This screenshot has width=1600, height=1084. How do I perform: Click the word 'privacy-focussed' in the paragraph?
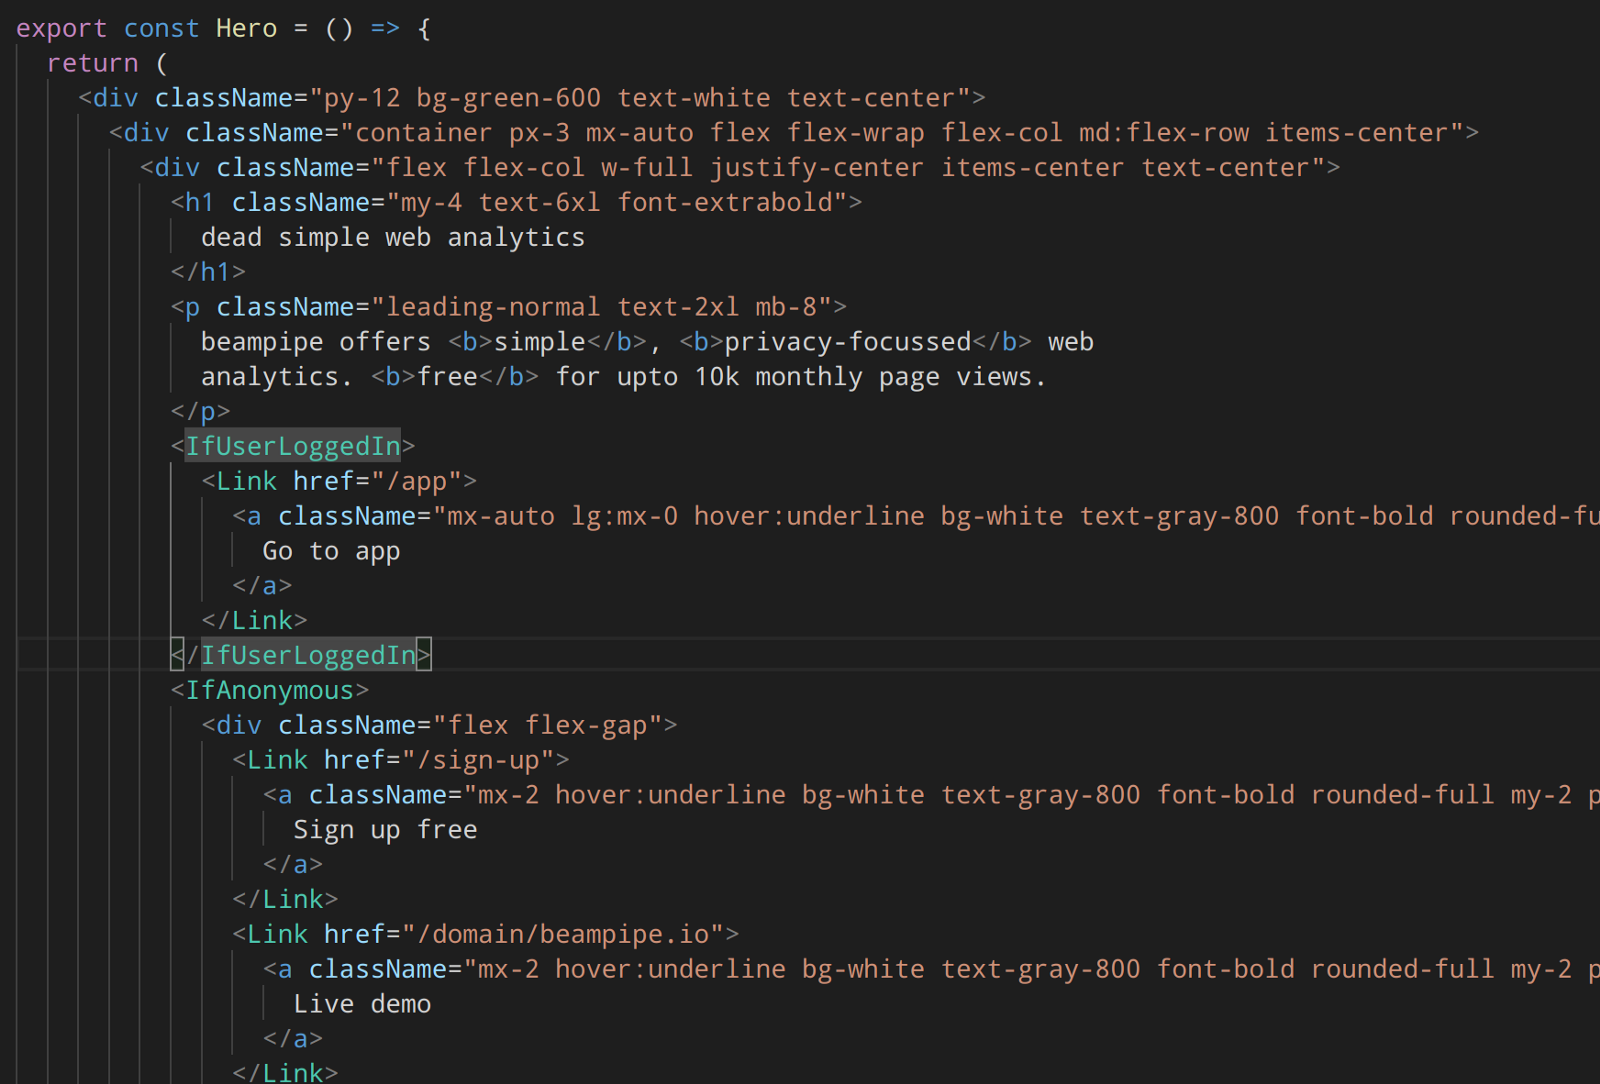[847, 342]
